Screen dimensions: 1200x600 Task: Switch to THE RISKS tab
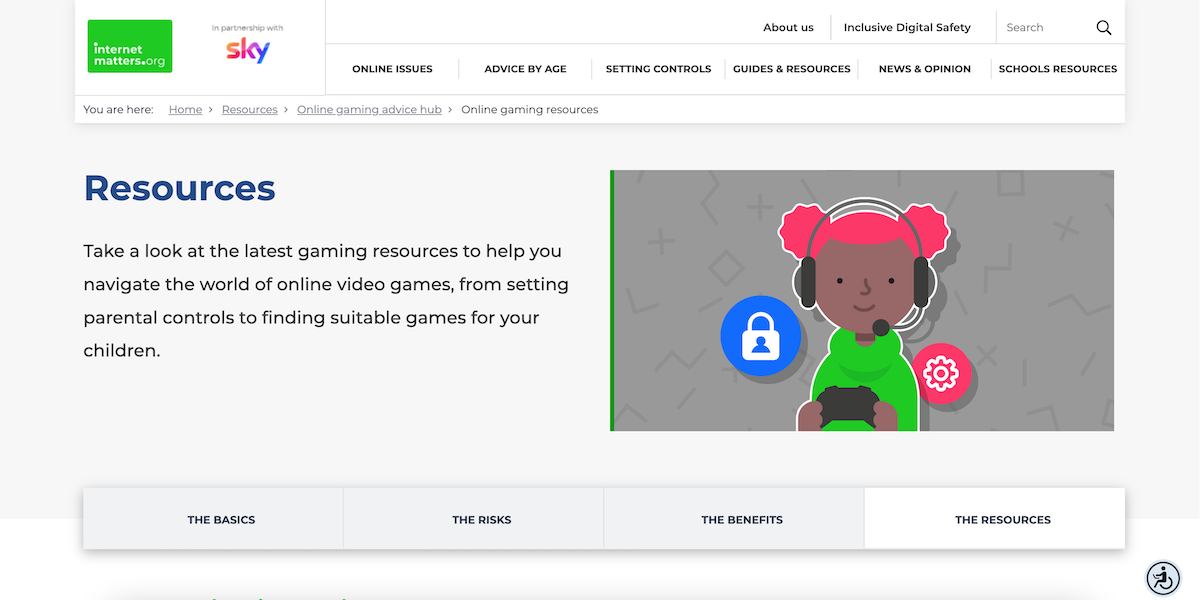point(482,519)
